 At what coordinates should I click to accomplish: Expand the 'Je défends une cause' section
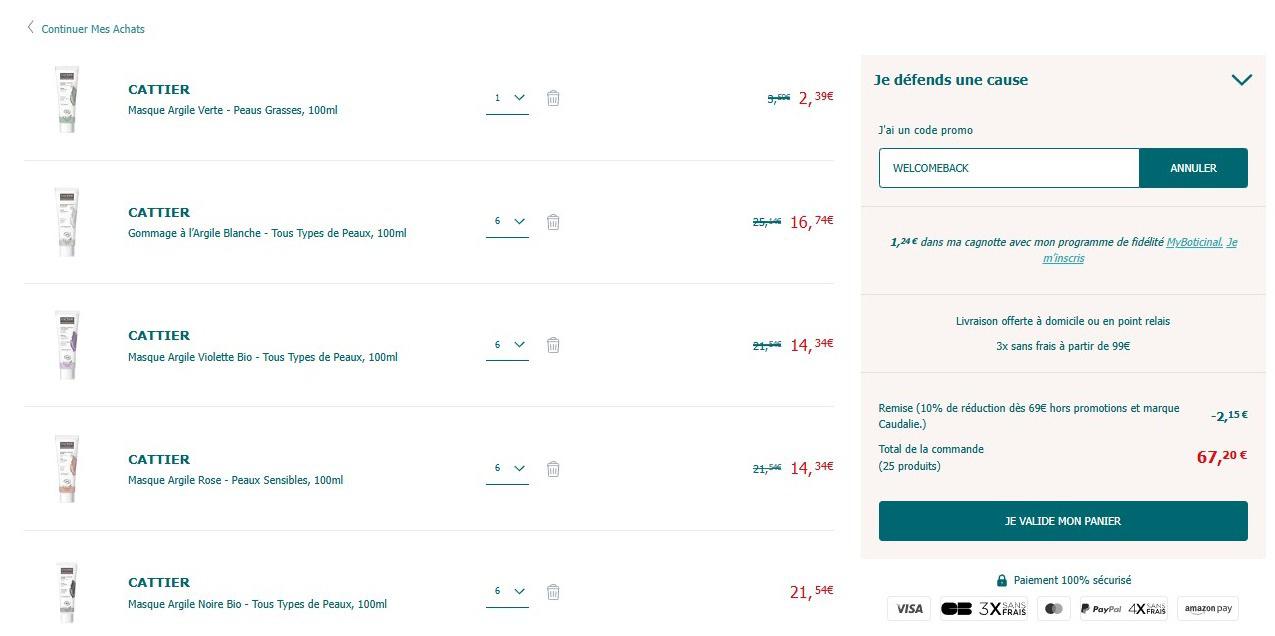(1241, 80)
